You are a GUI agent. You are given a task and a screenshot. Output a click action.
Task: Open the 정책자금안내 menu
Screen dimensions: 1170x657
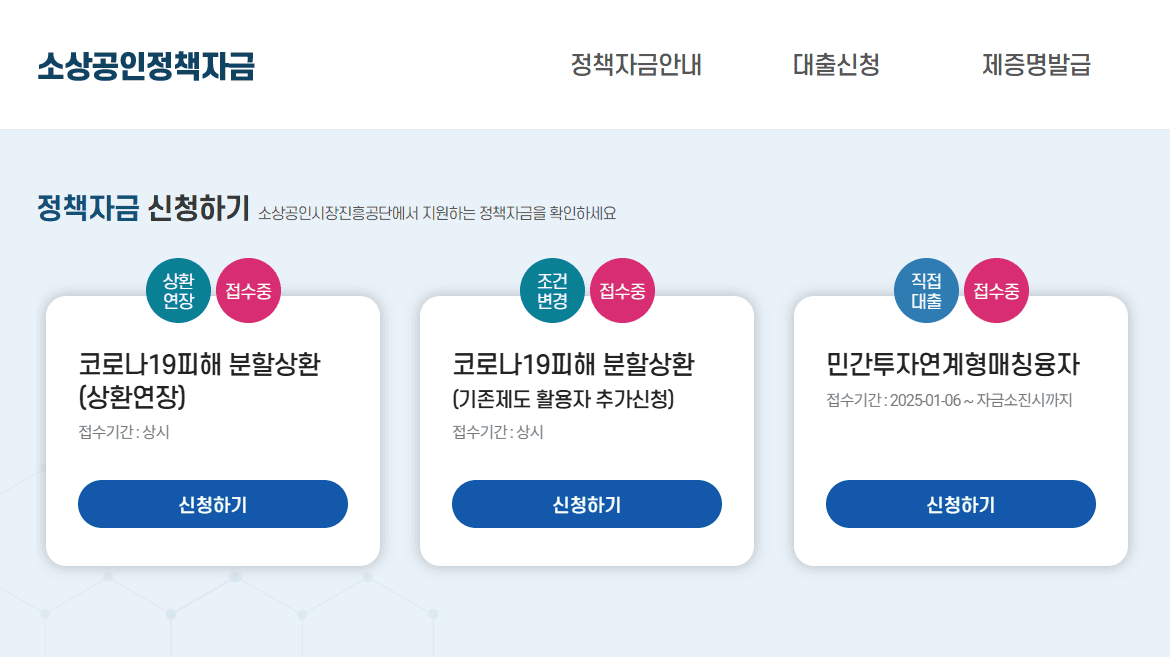(x=635, y=66)
